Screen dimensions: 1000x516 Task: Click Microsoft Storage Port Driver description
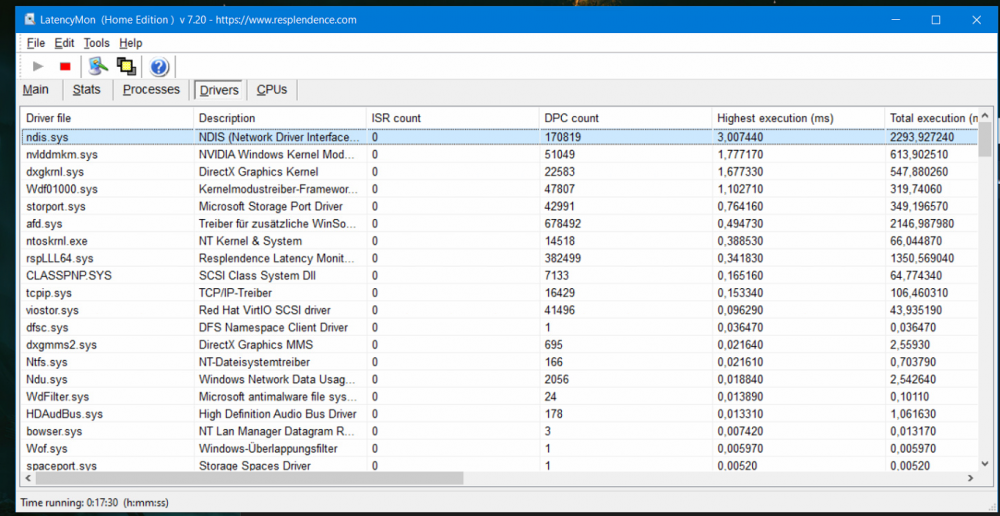271,207
